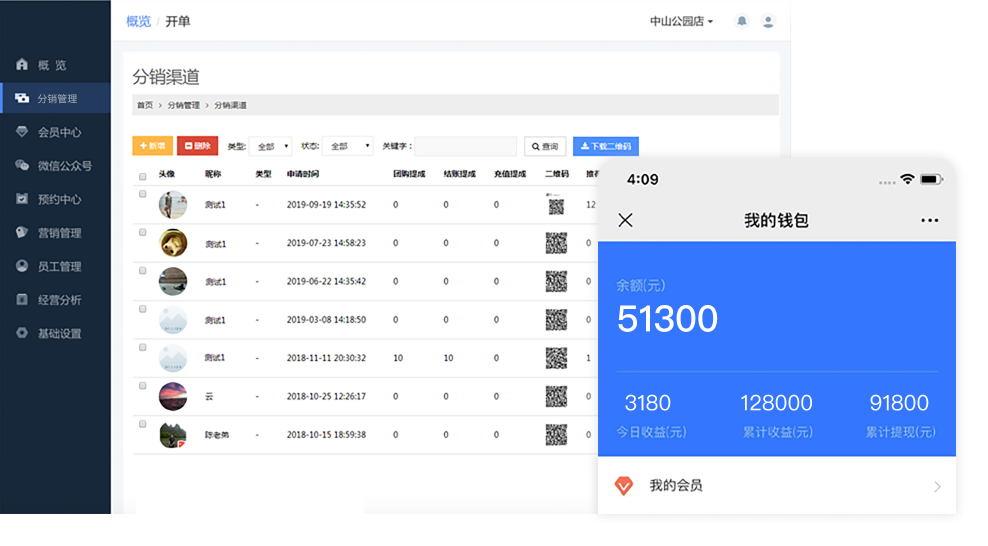The image size is (988, 546).
Task: Click the orange 新增 button
Action: 152,146
